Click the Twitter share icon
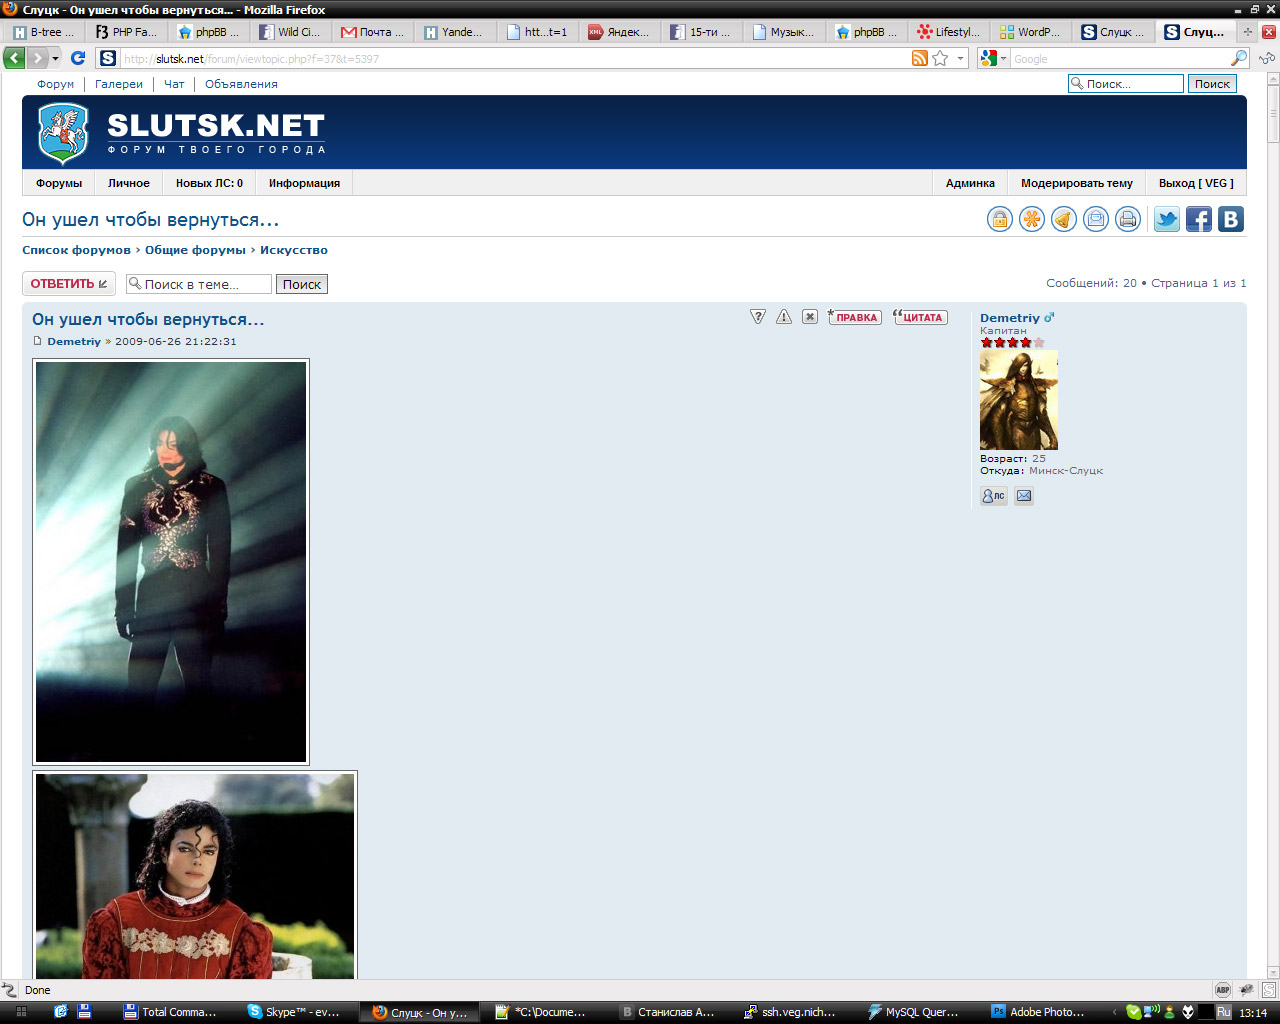The height and width of the screenshot is (1024, 1280). click(1167, 219)
